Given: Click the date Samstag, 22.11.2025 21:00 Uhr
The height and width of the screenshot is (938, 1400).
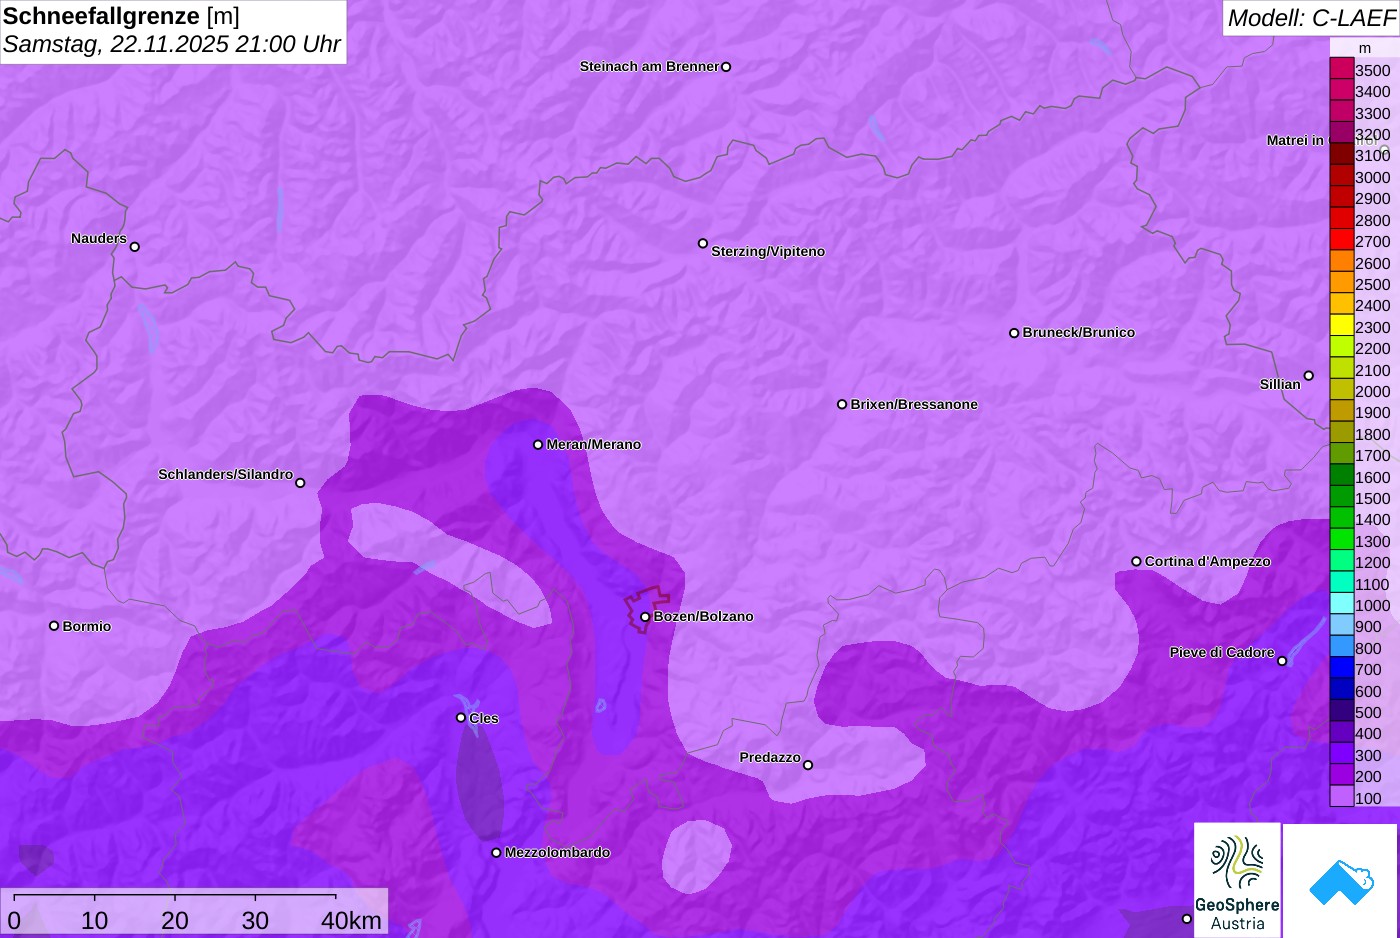Looking at the screenshot, I should click(x=172, y=44).
